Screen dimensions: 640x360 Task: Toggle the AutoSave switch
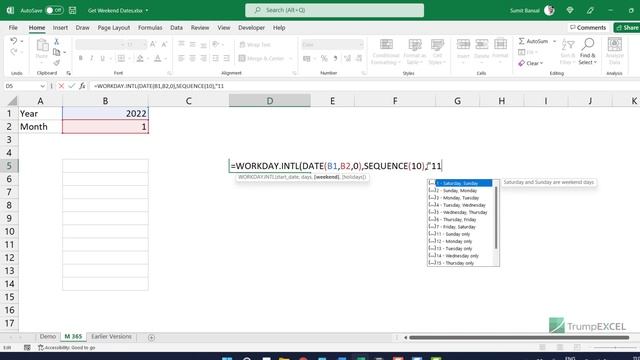54,10
